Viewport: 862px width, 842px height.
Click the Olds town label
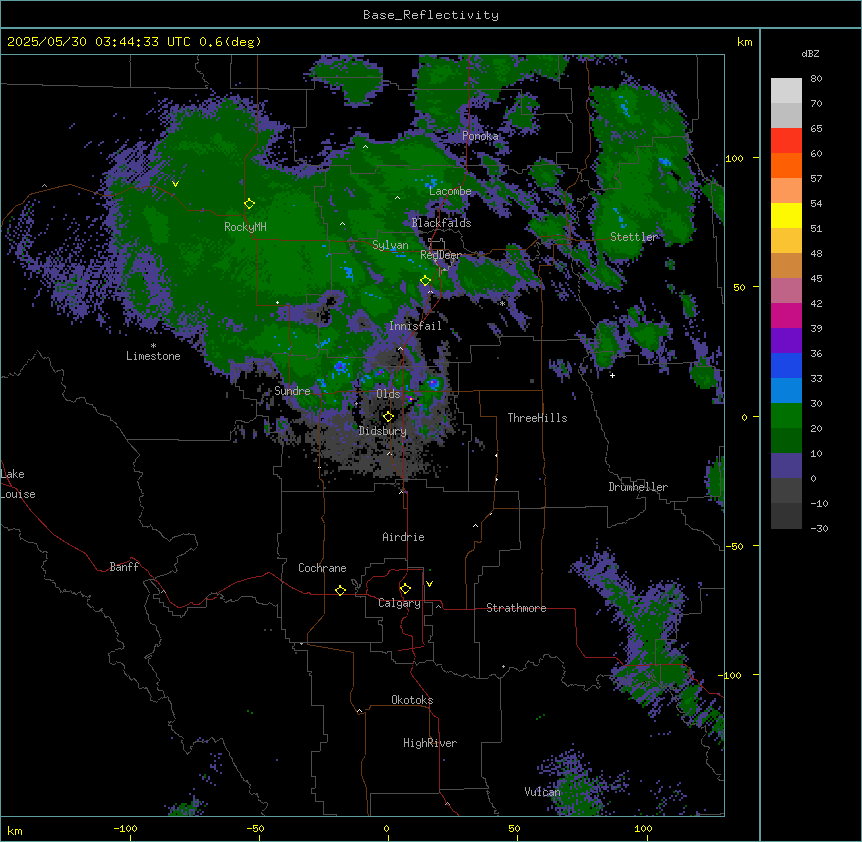pyautogui.click(x=388, y=394)
